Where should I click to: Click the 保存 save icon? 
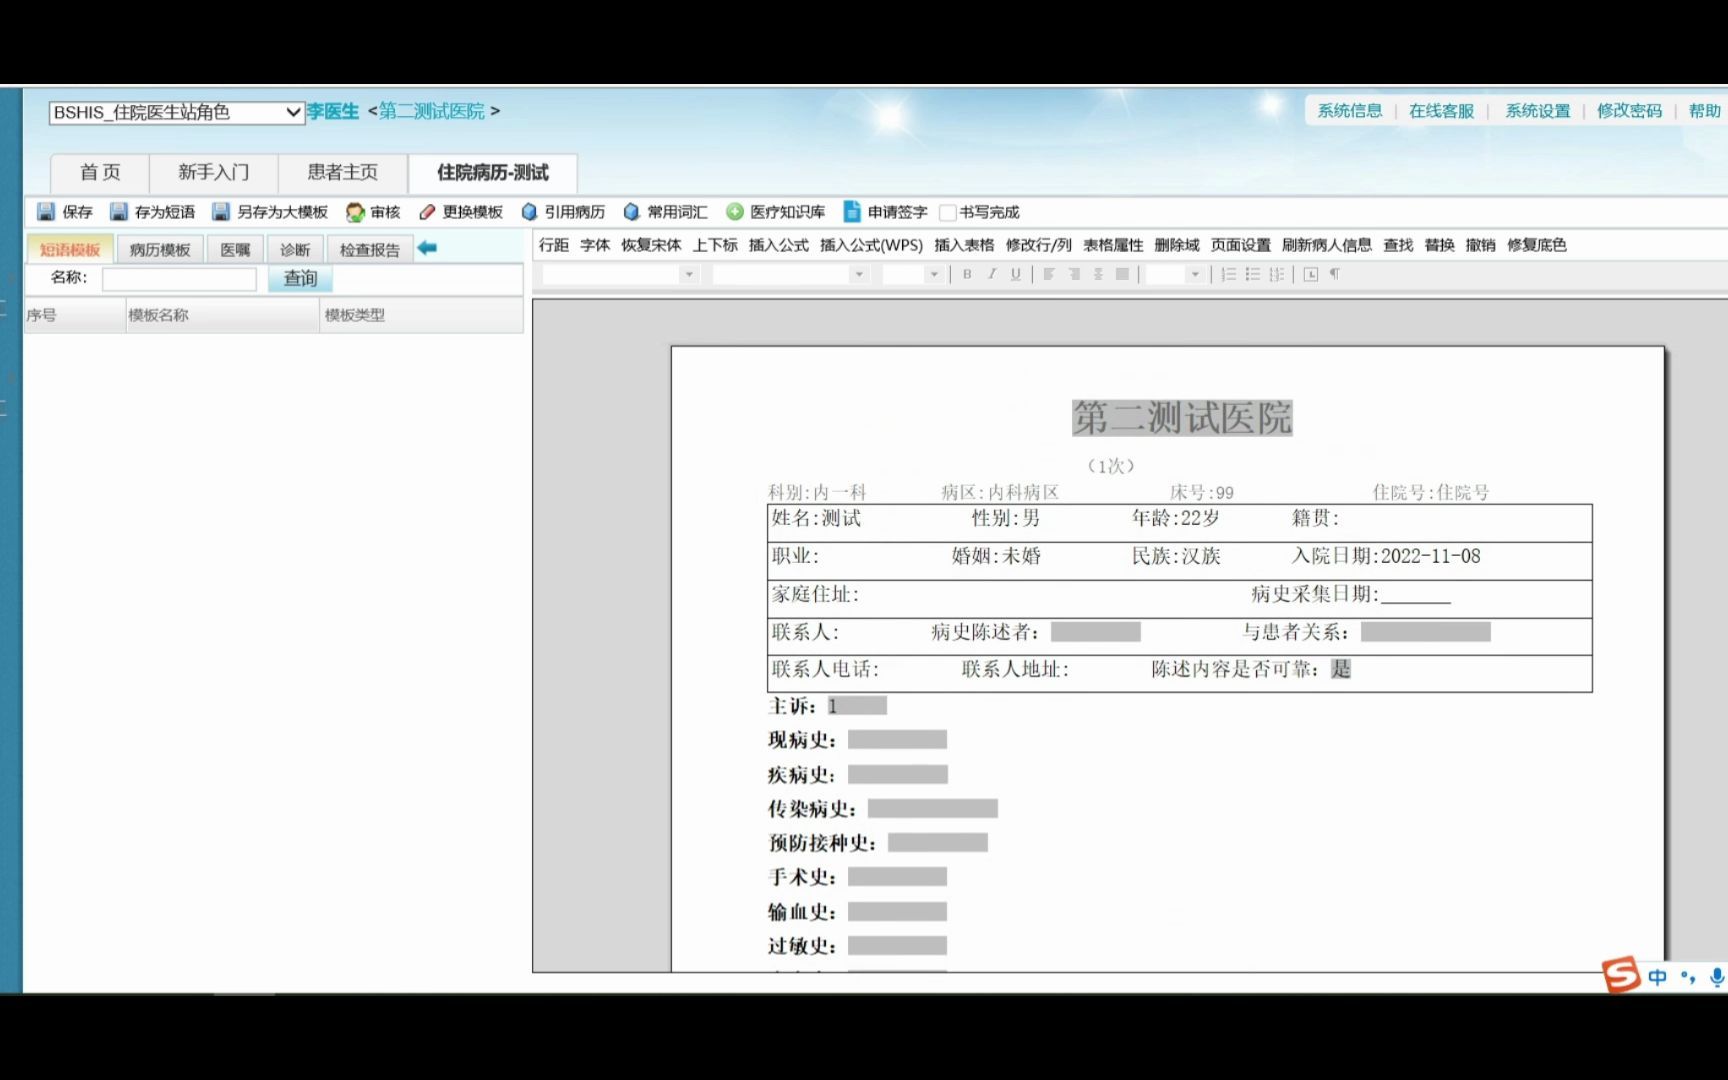[46, 212]
